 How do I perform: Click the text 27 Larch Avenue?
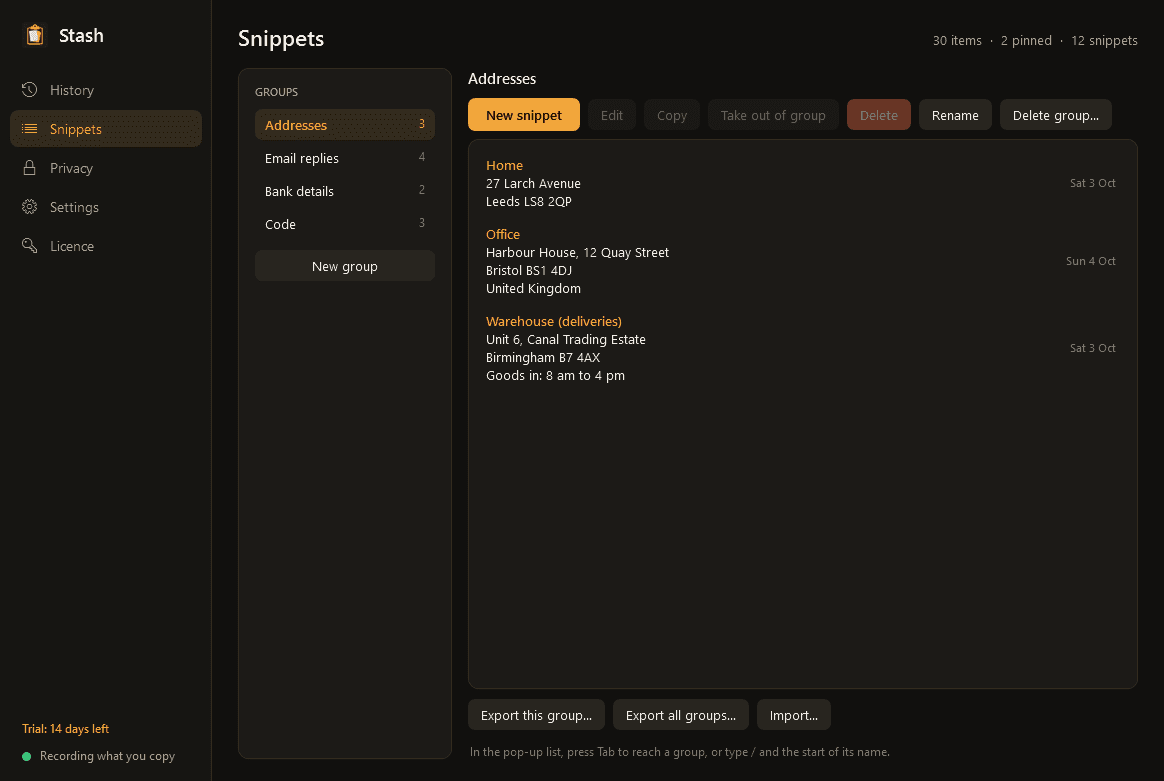tap(533, 183)
